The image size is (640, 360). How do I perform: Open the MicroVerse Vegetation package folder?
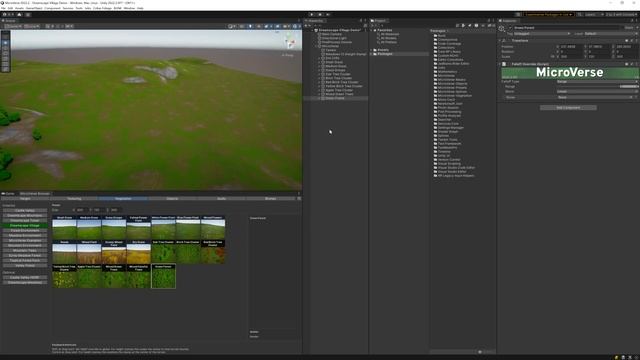[454, 96]
